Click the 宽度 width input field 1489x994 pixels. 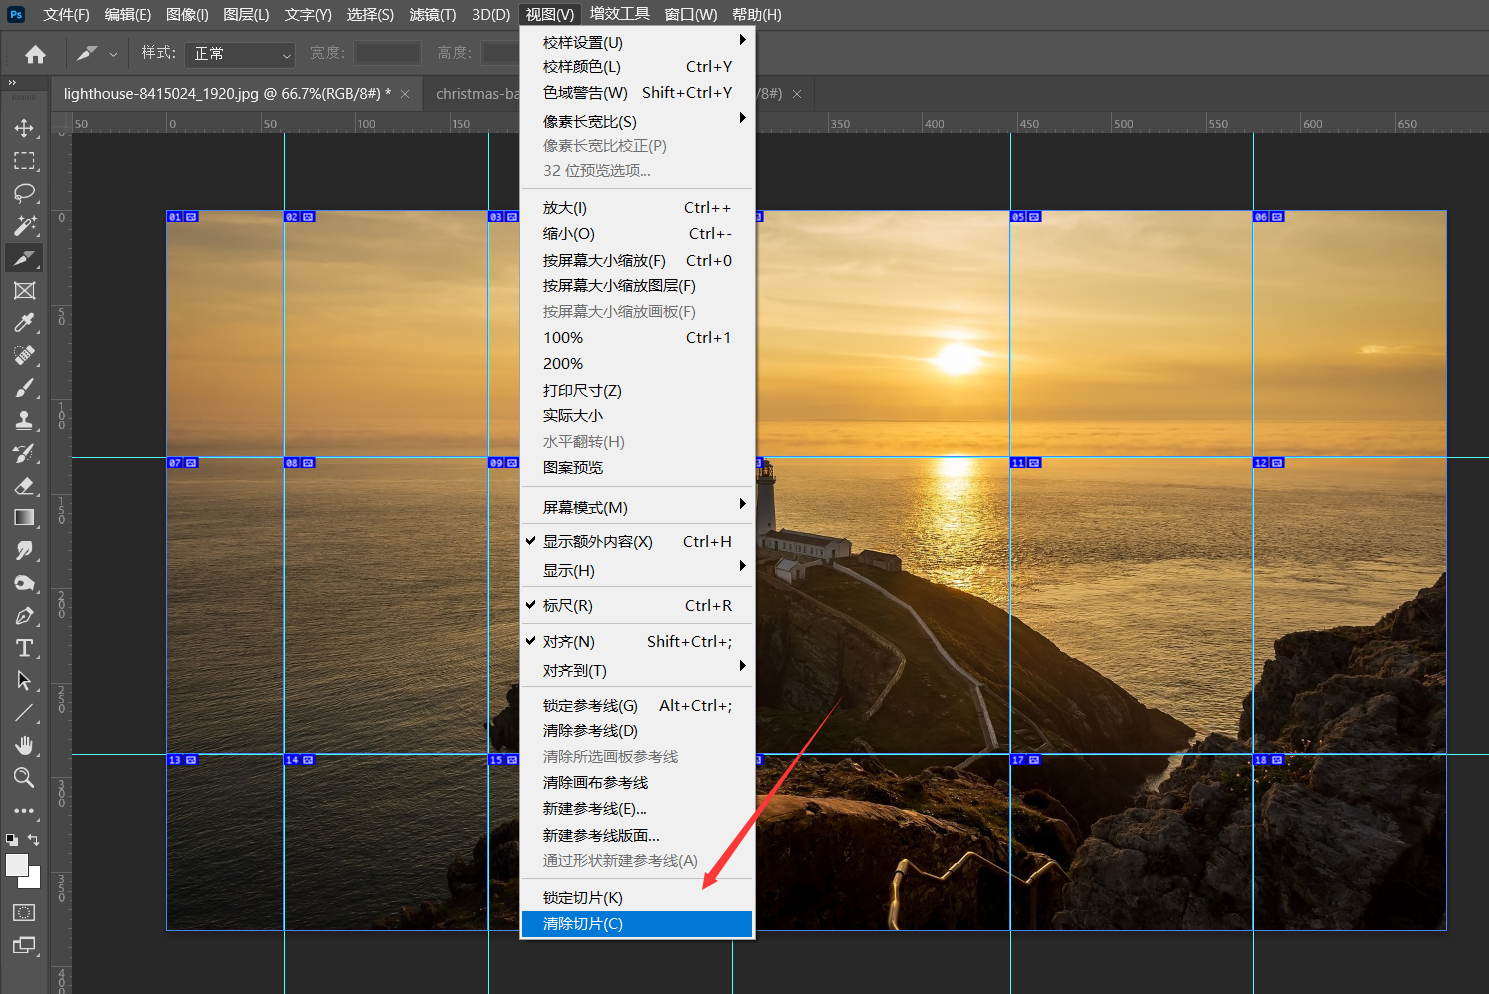(x=388, y=53)
